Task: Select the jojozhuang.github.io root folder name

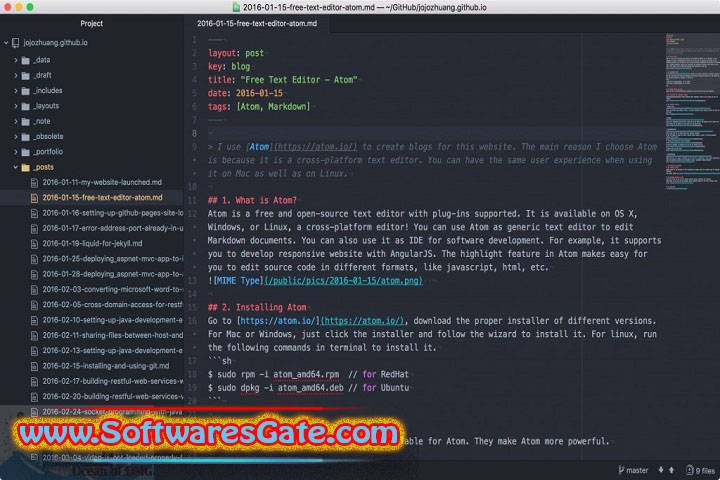Action: (56, 43)
